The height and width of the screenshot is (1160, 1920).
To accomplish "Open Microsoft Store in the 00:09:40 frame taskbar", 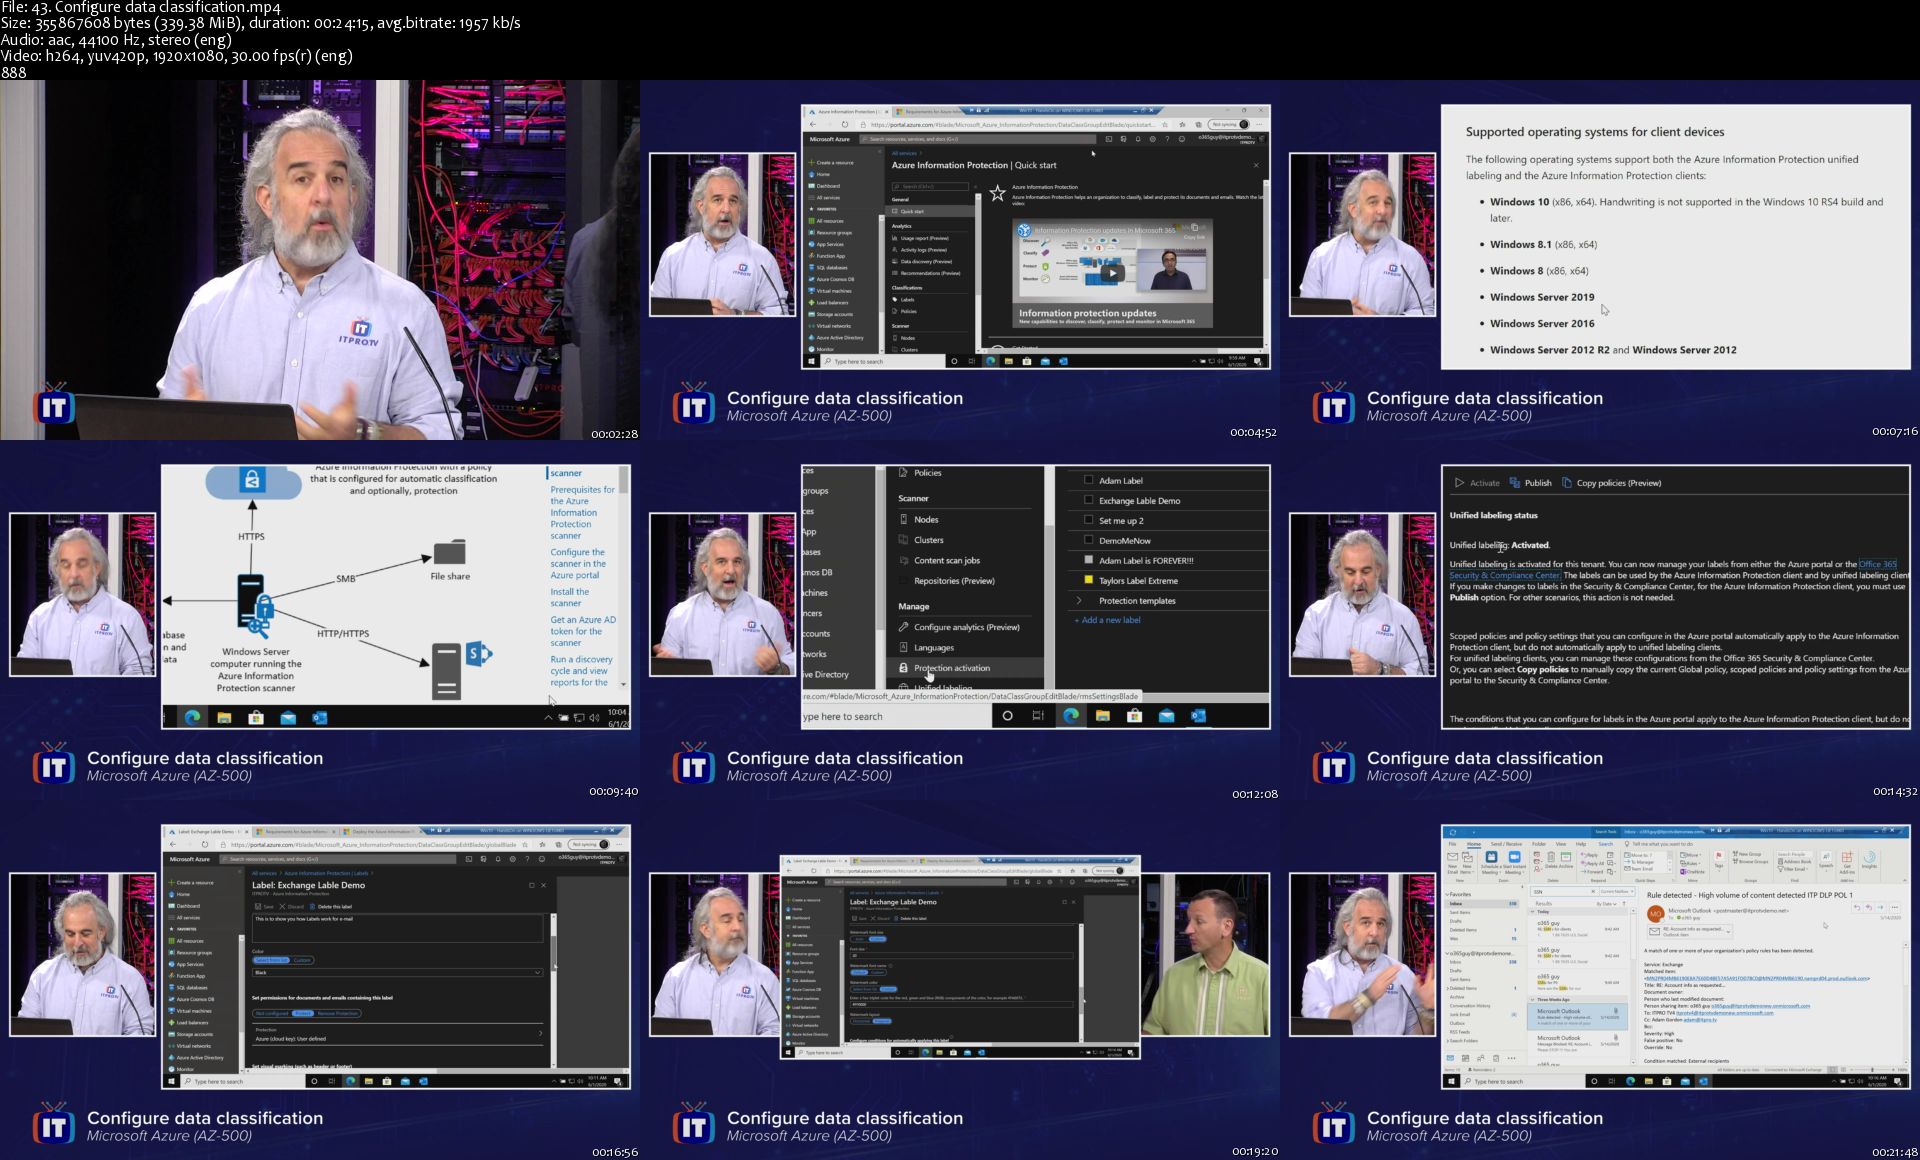I will tap(256, 717).
